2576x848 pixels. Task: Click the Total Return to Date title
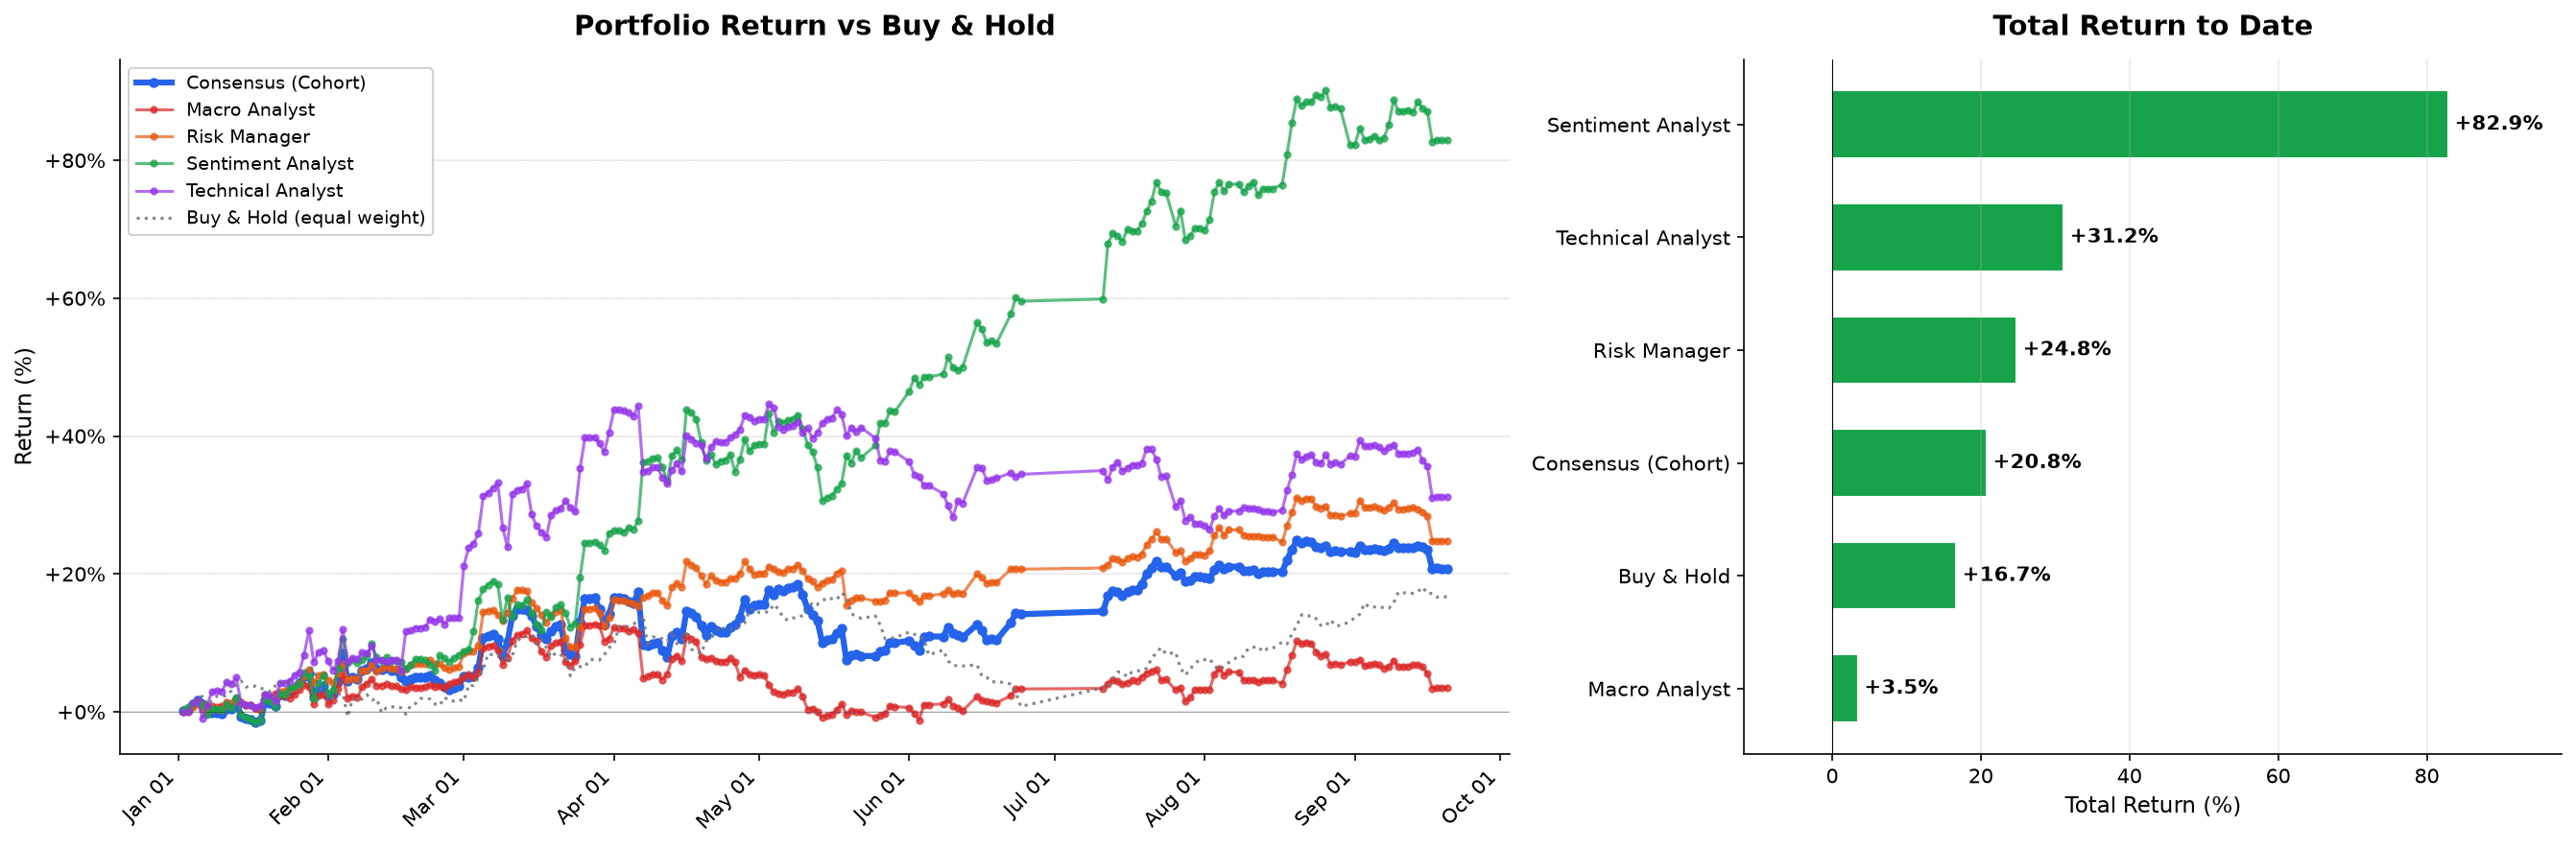click(x=2152, y=25)
